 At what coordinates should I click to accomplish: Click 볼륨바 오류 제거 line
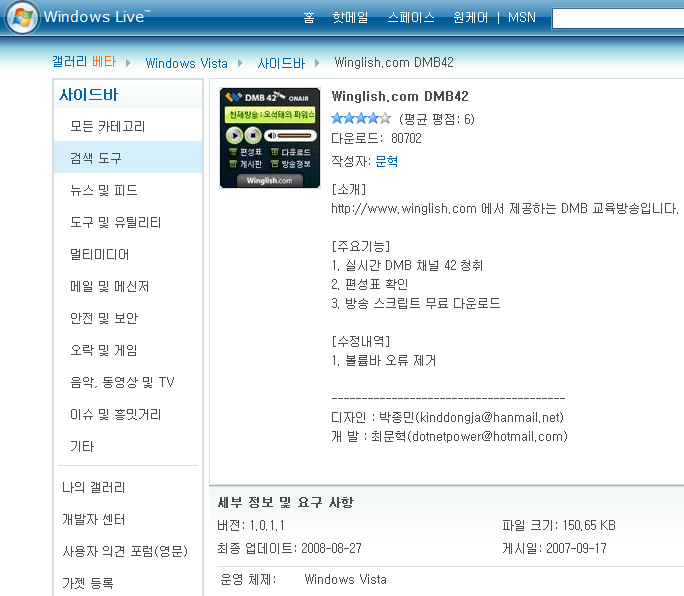[384, 360]
